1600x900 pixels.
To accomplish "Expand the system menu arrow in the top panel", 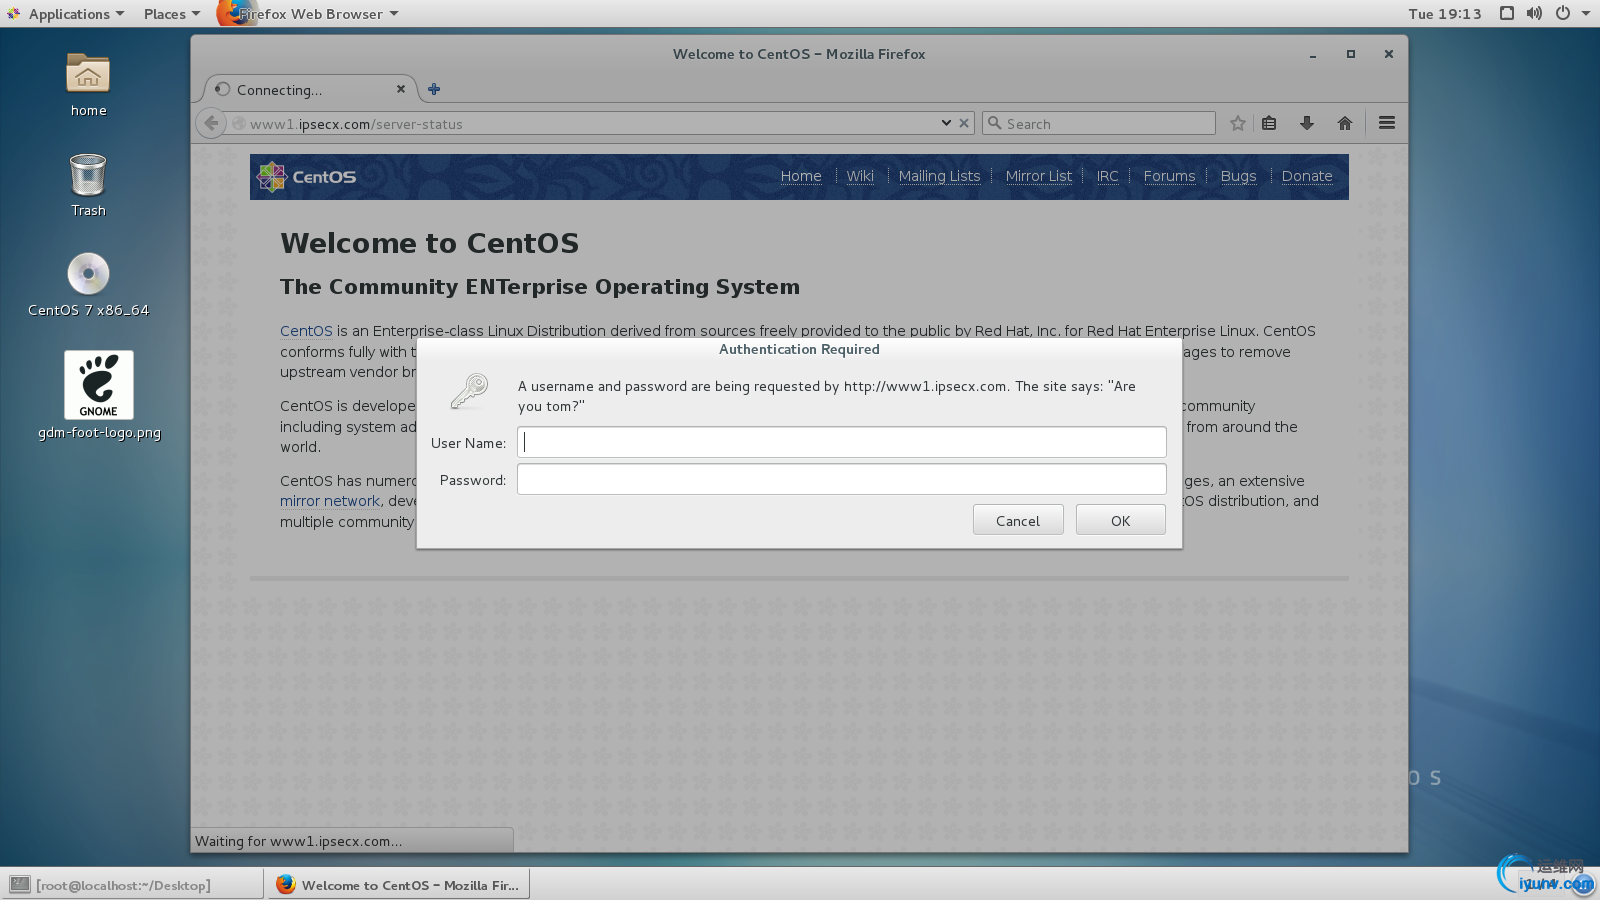I will 1586,14.
